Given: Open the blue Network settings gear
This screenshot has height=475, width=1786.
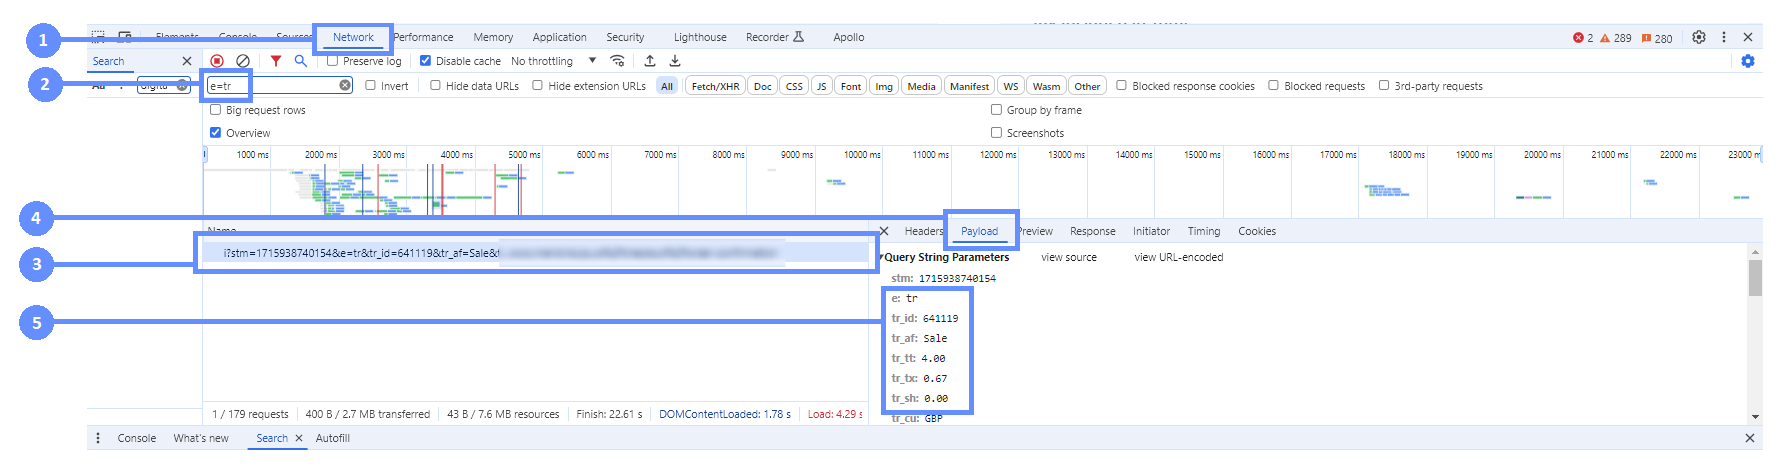Looking at the screenshot, I should click(x=1747, y=61).
